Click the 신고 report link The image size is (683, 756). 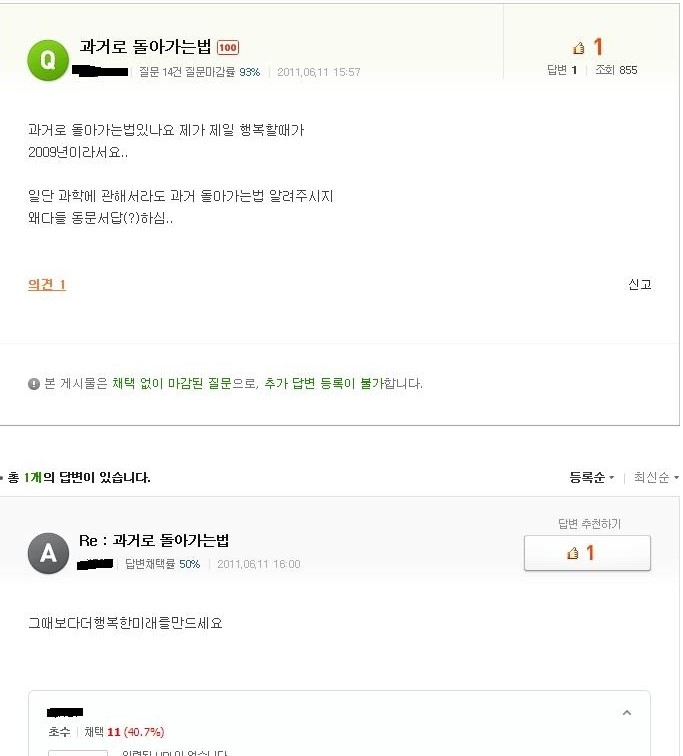639,285
